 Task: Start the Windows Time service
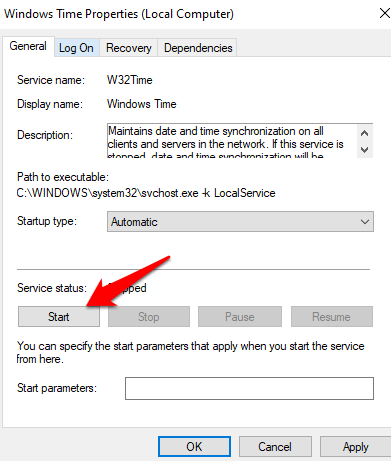pyautogui.click(x=59, y=317)
